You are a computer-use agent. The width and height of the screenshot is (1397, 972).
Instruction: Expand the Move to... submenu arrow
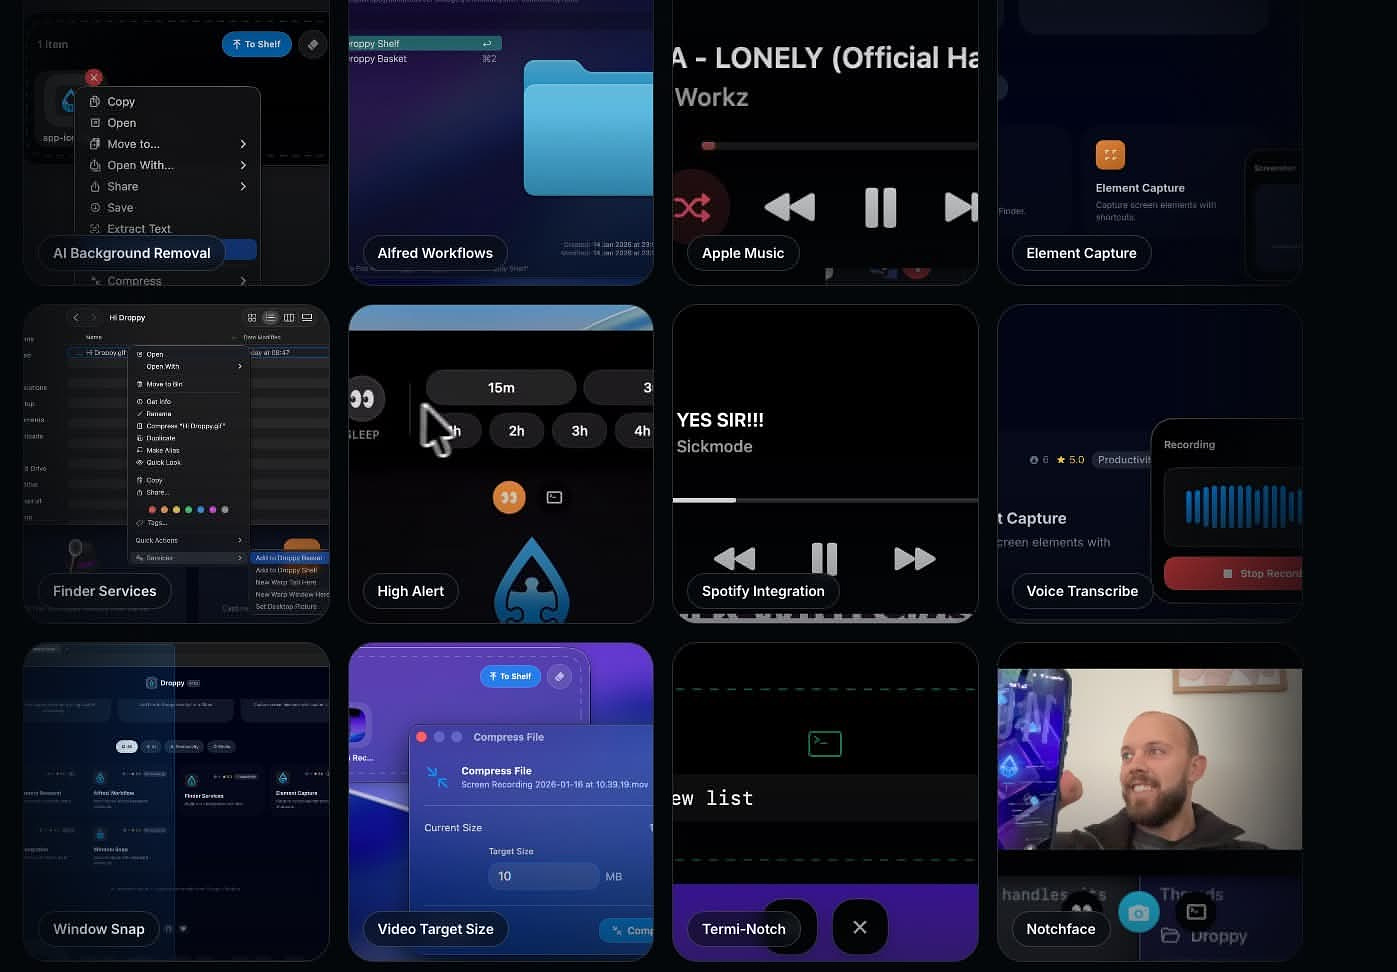(x=243, y=144)
